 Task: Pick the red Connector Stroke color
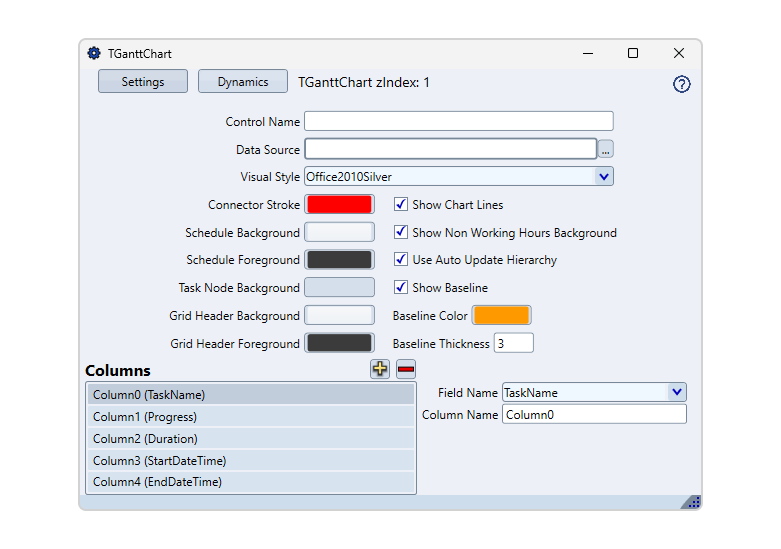tap(339, 204)
